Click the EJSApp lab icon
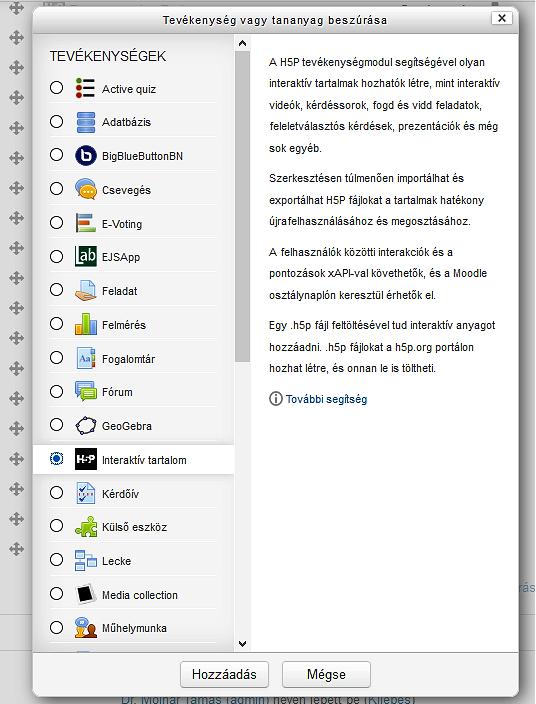 pos(85,256)
